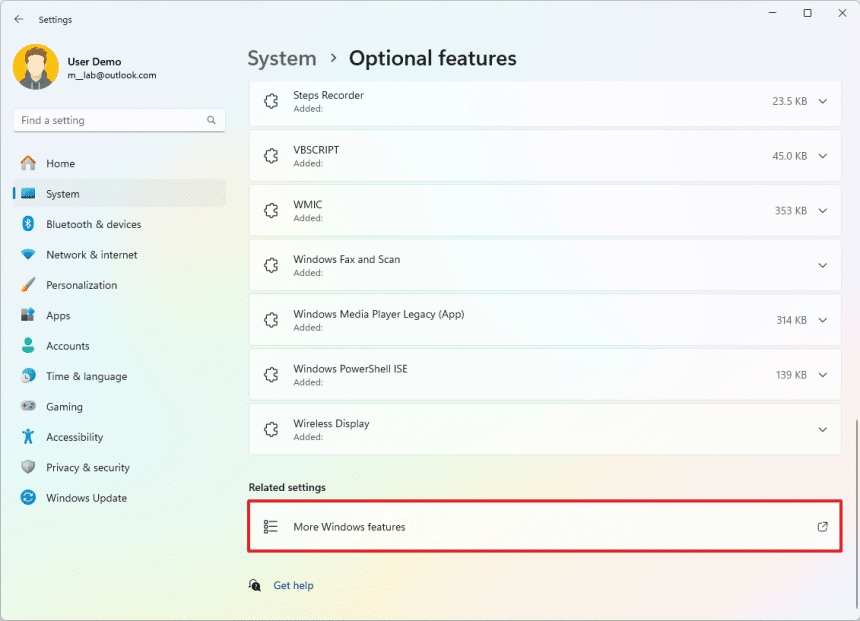860x621 pixels.
Task: Open Network & internet settings
Action: [x=119, y=255]
